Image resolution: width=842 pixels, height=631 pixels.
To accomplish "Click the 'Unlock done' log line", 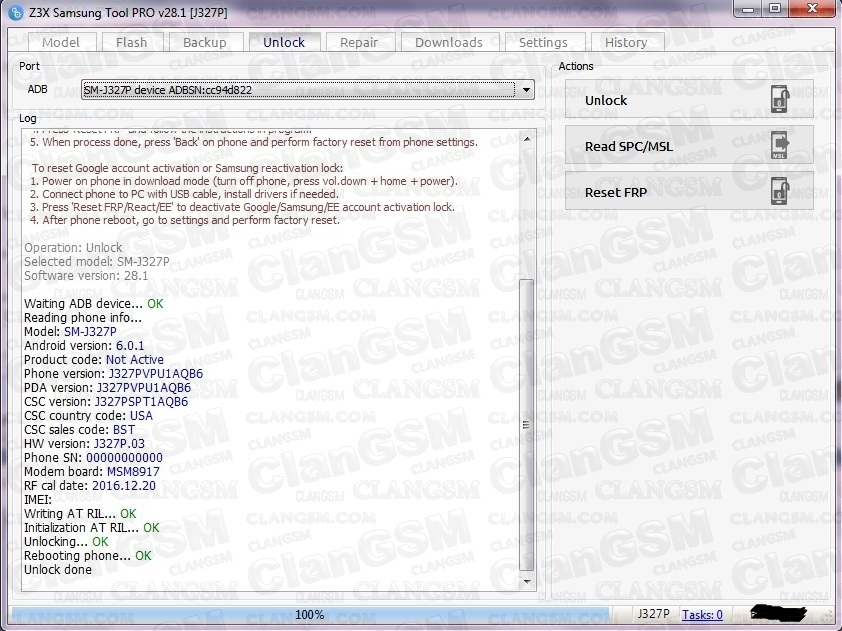I will coord(58,570).
